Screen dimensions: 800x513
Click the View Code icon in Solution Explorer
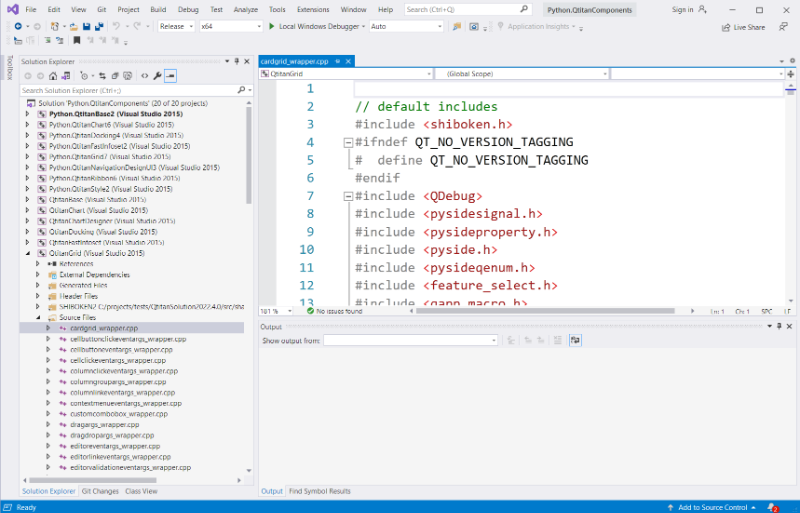(144, 75)
